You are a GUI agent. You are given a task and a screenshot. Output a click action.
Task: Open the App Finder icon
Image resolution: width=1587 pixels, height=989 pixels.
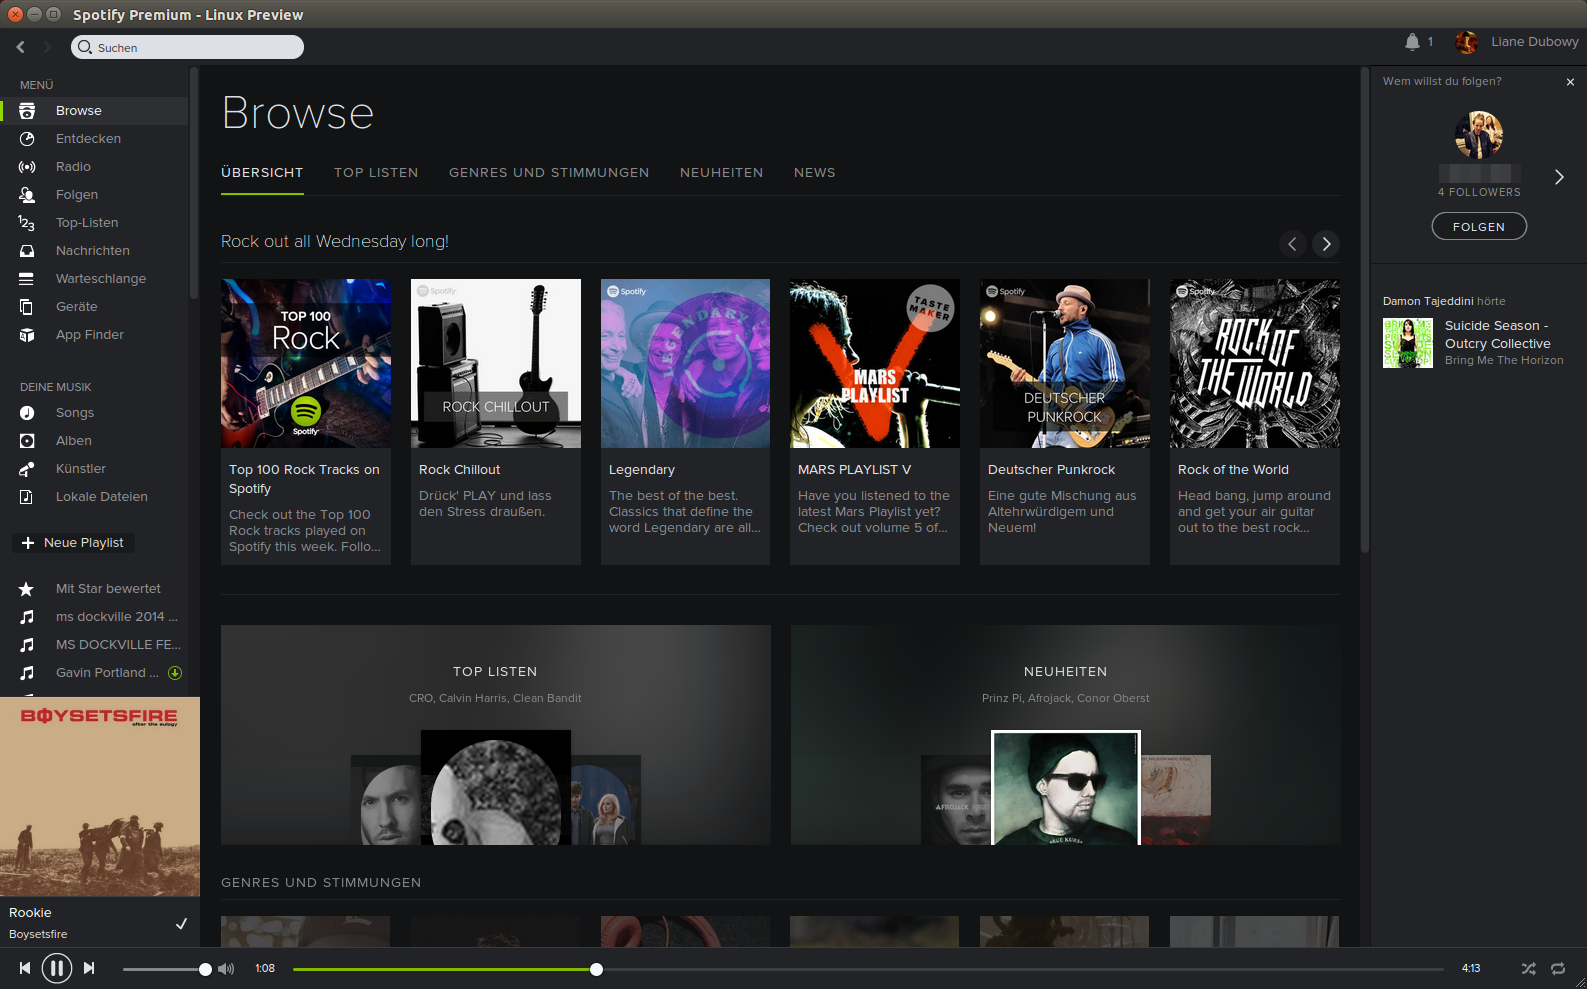pos(27,335)
